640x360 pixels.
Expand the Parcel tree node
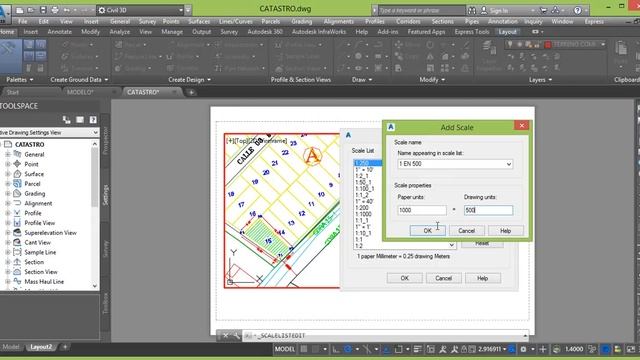click(8, 184)
